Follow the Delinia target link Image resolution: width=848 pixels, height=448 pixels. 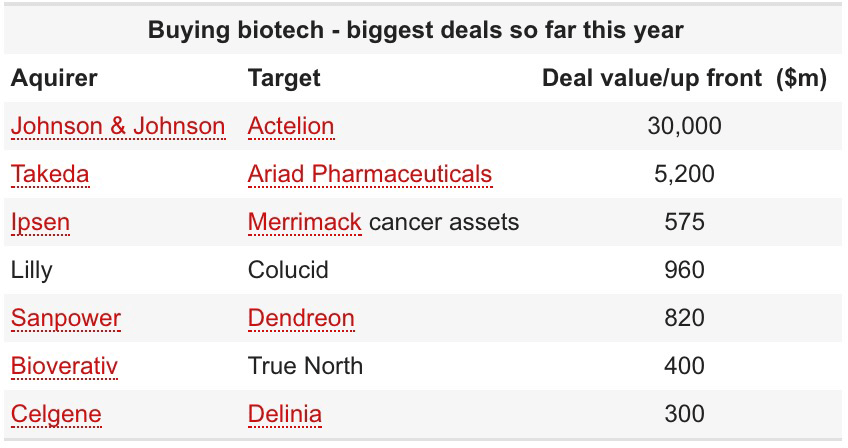point(285,414)
